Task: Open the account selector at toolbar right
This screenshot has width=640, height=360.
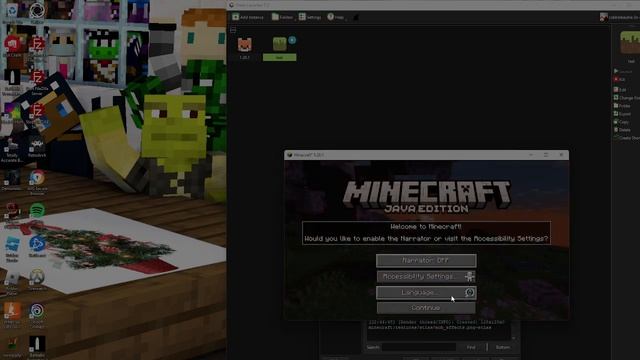Action: [x=619, y=17]
